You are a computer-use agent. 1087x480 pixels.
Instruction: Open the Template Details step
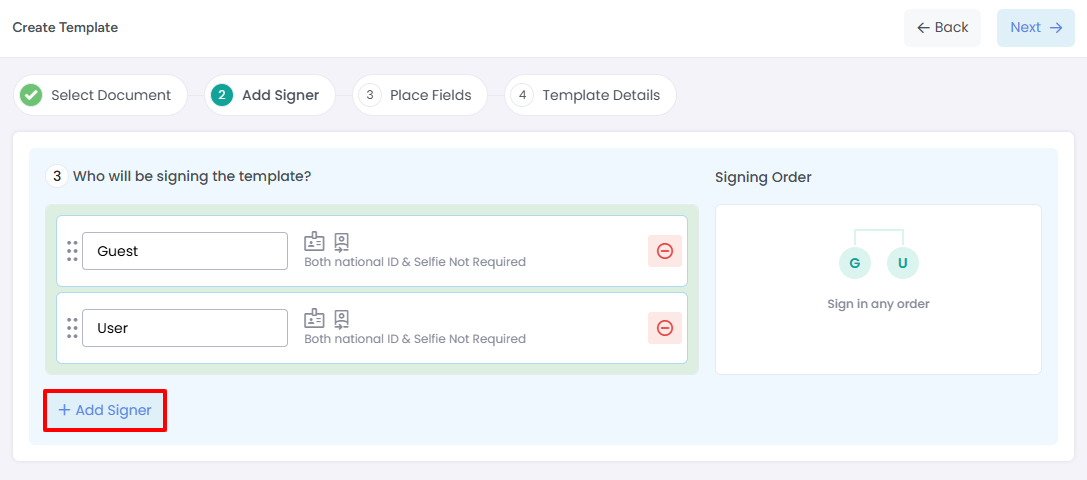click(x=590, y=95)
